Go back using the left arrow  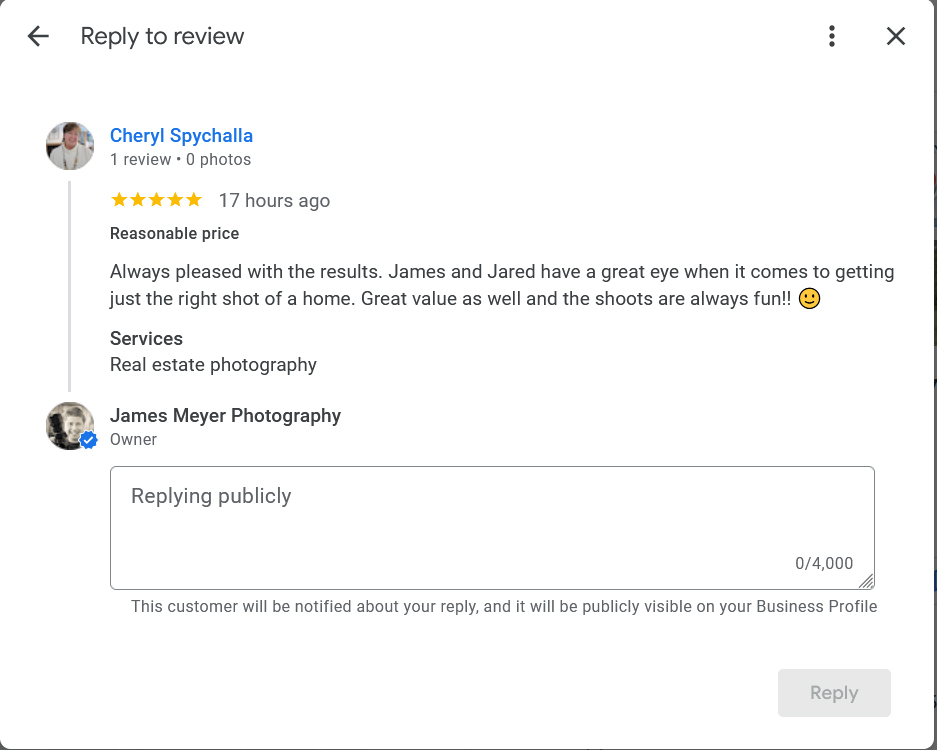[38, 37]
